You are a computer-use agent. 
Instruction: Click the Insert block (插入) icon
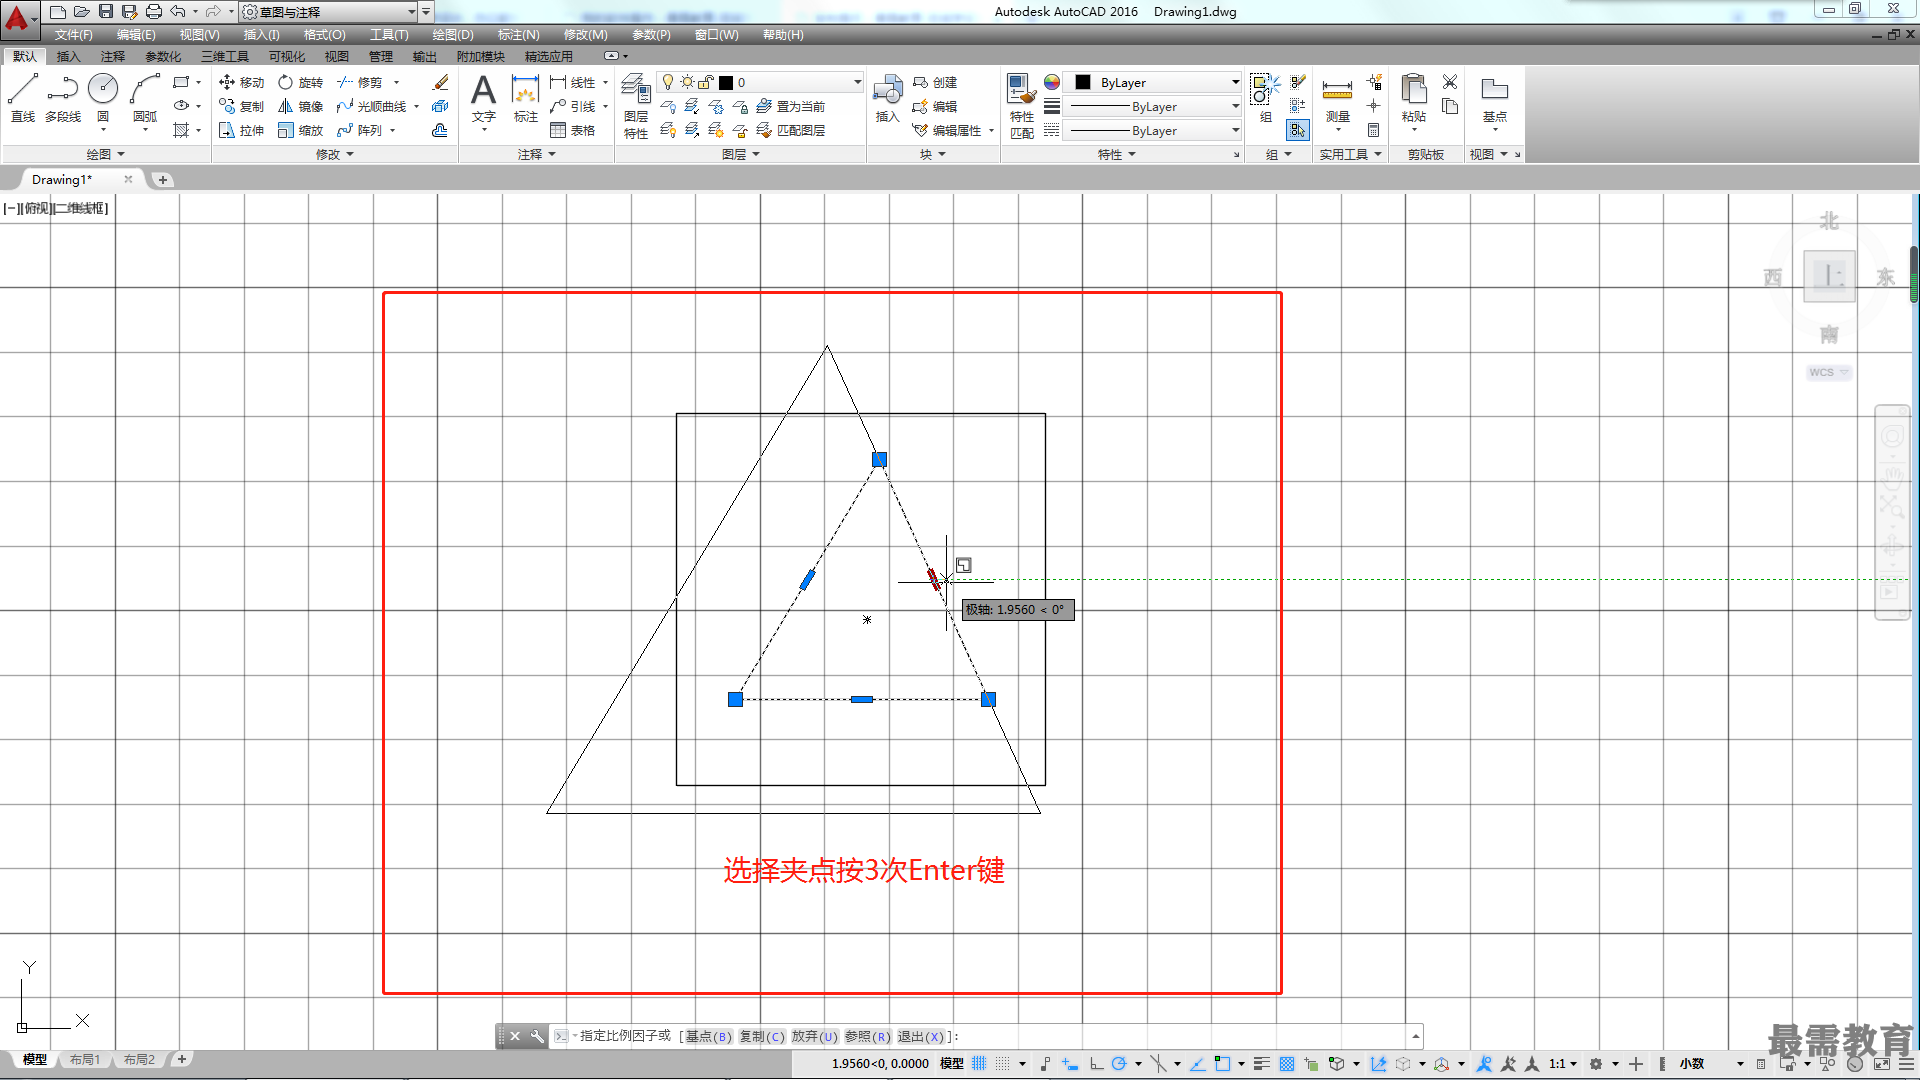pos(887,98)
